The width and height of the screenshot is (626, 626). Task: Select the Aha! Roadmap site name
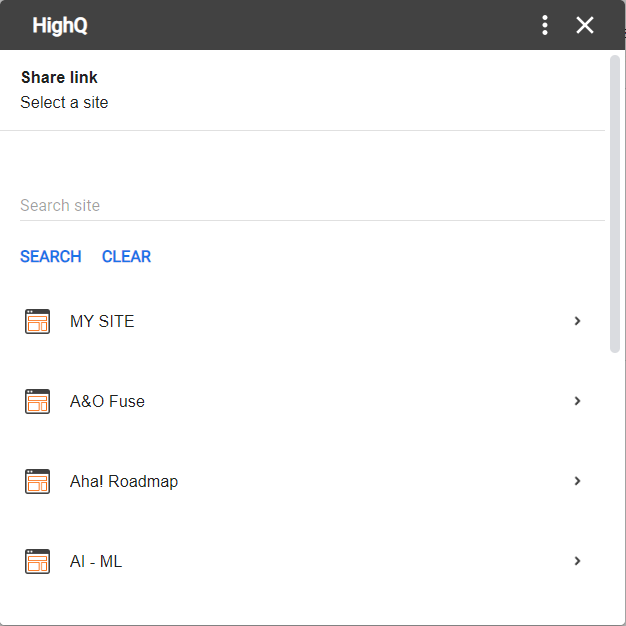pyautogui.click(x=124, y=481)
